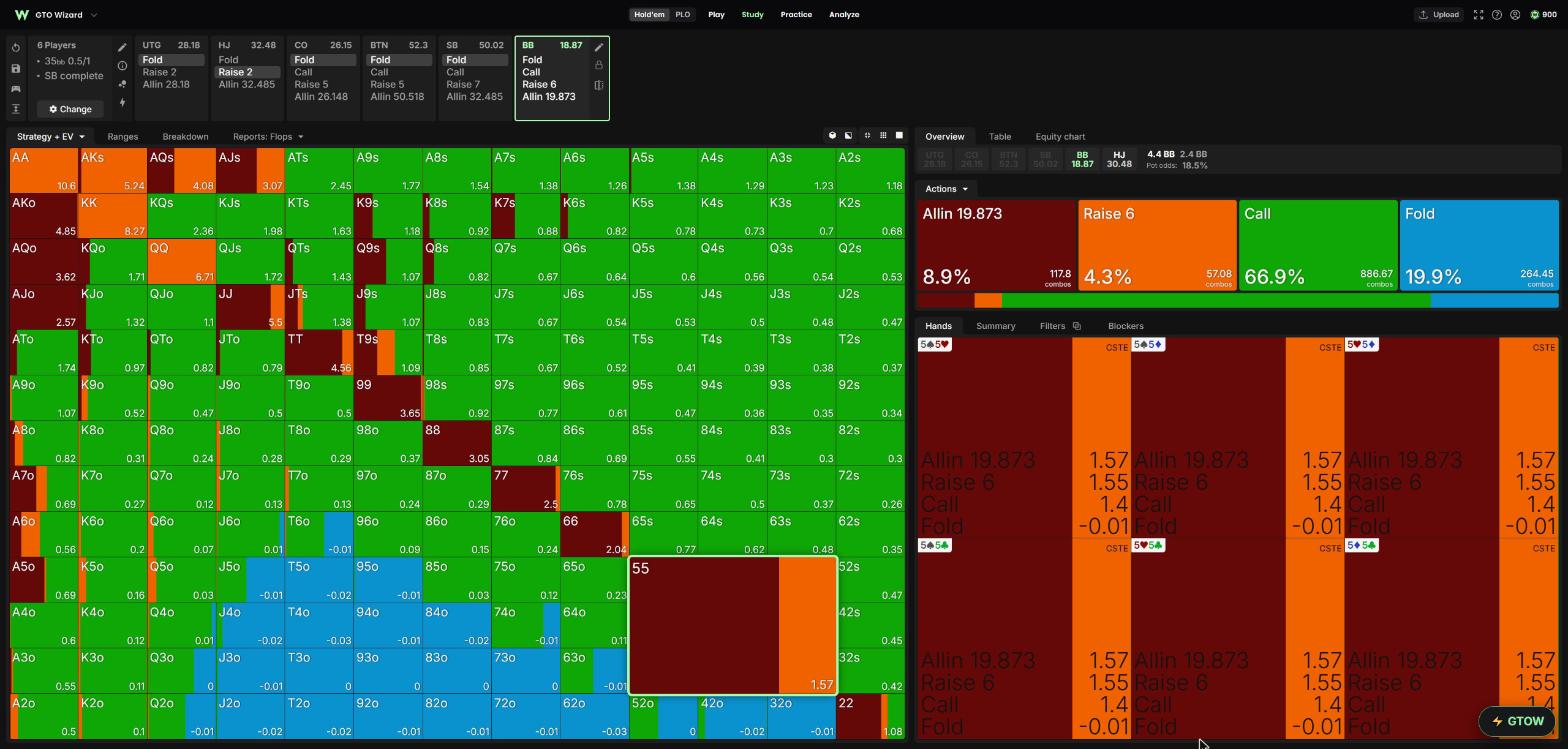Open the Actions dropdown
This screenshot has height=749, width=1568.
tap(946, 189)
